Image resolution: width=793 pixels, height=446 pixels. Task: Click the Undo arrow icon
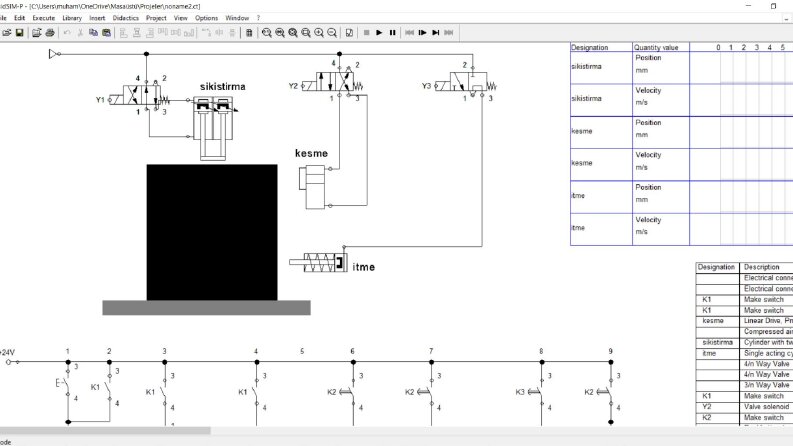pyautogui.click(x=67, y=32)
